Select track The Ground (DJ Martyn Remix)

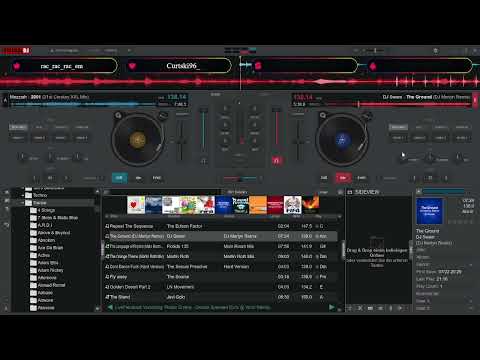click(220, 236)
